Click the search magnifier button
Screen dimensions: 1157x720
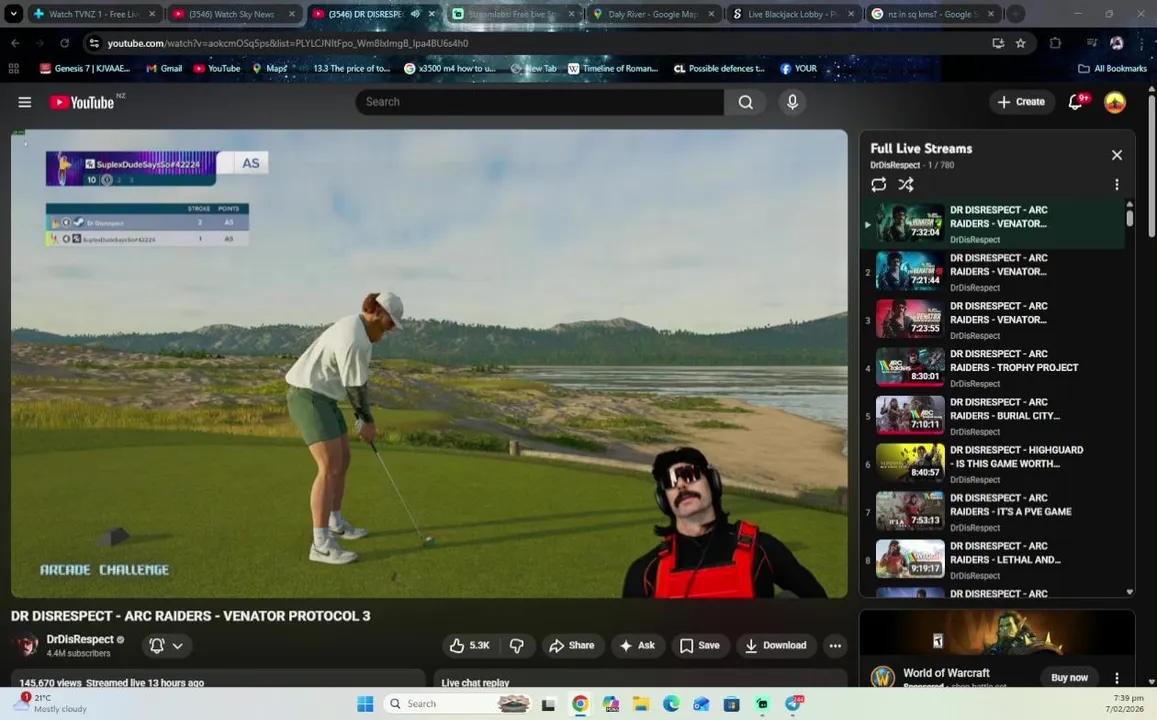point(745,102)
